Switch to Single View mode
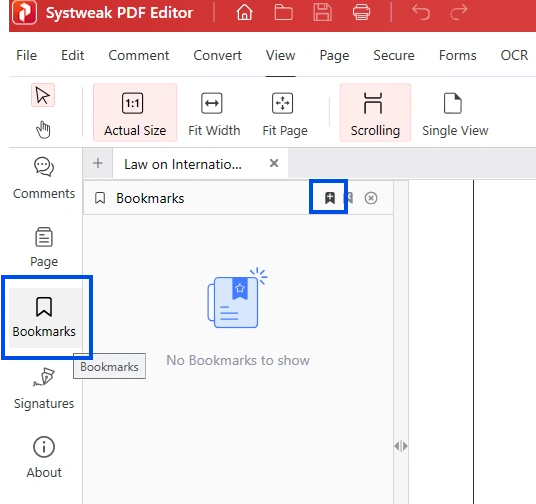The image size is (536, 504). [x=455, y=115]
